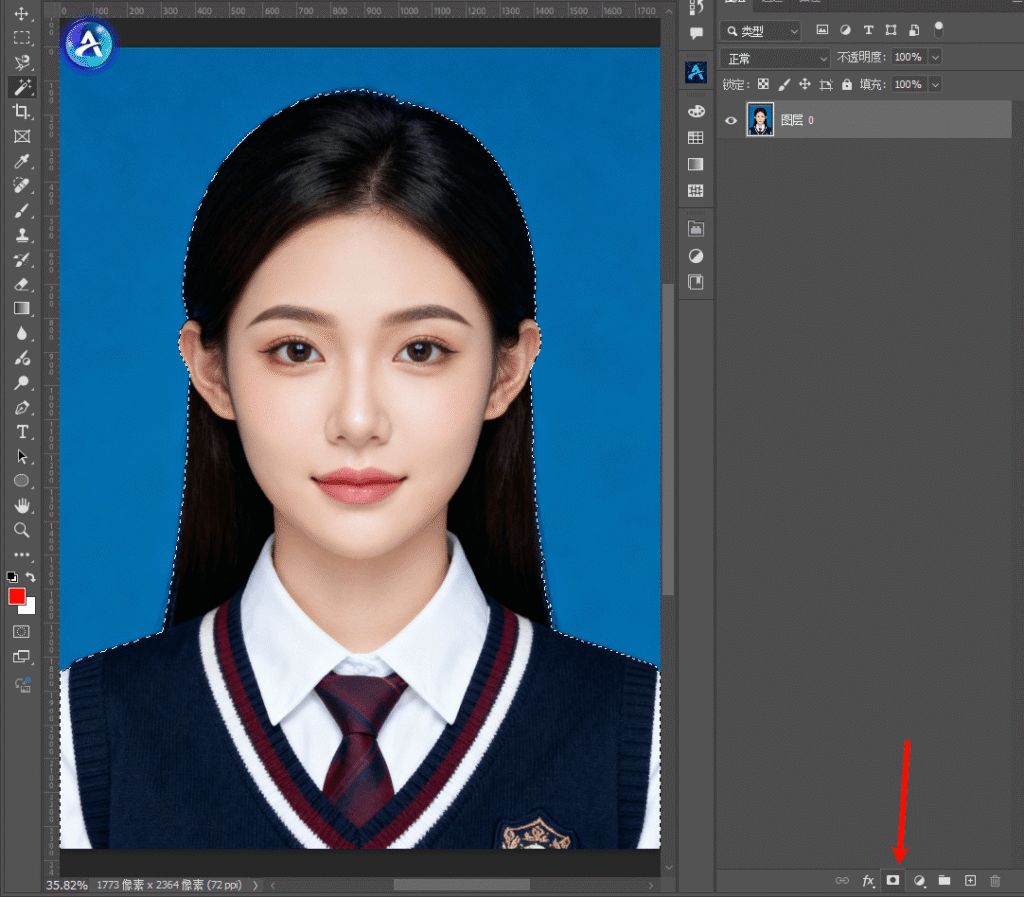The image size is (1024, 897).
Task: Hide layer 图层 0 with eye icon
Action: pyautogui.click(x=731, y=120)
